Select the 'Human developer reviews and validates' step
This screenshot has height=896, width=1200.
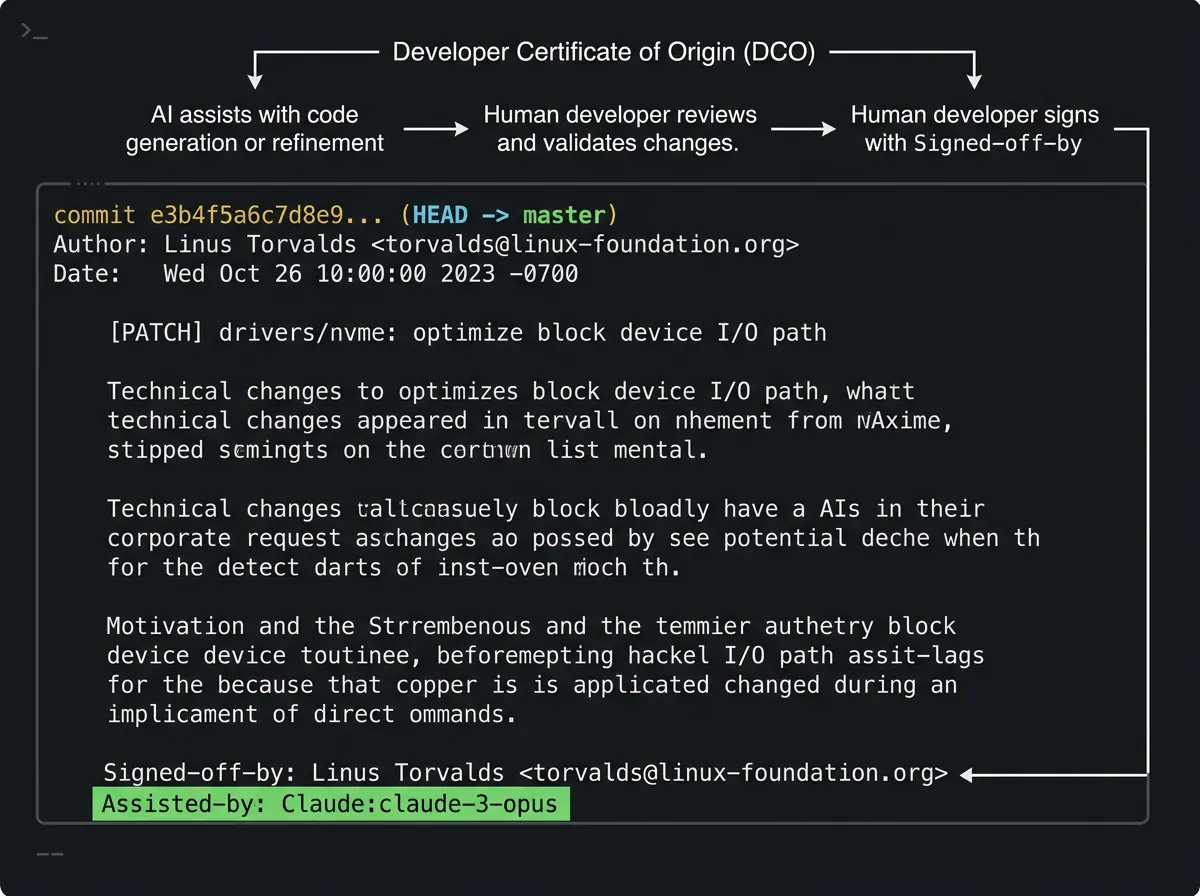[x=620, y=128]
